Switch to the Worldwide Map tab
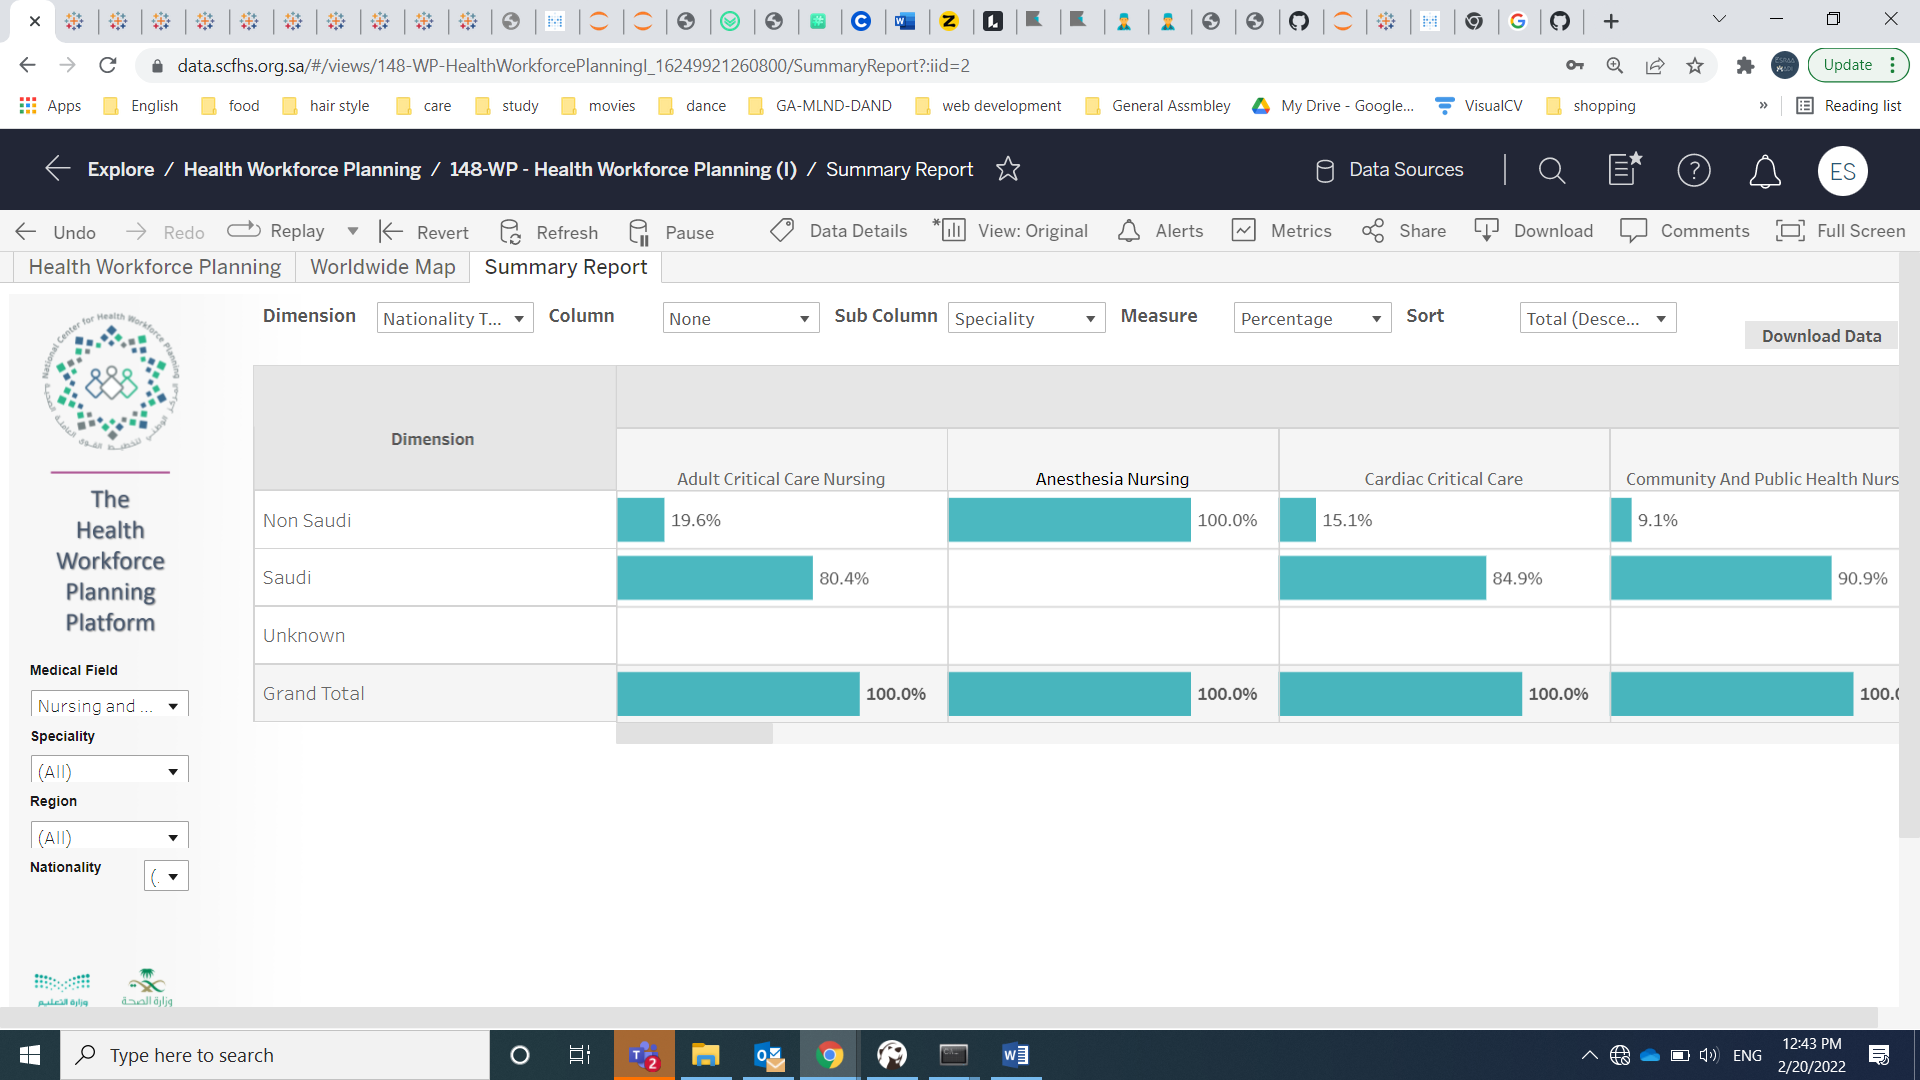This screenshot has width=1920, height=1080. click(382, 267)
